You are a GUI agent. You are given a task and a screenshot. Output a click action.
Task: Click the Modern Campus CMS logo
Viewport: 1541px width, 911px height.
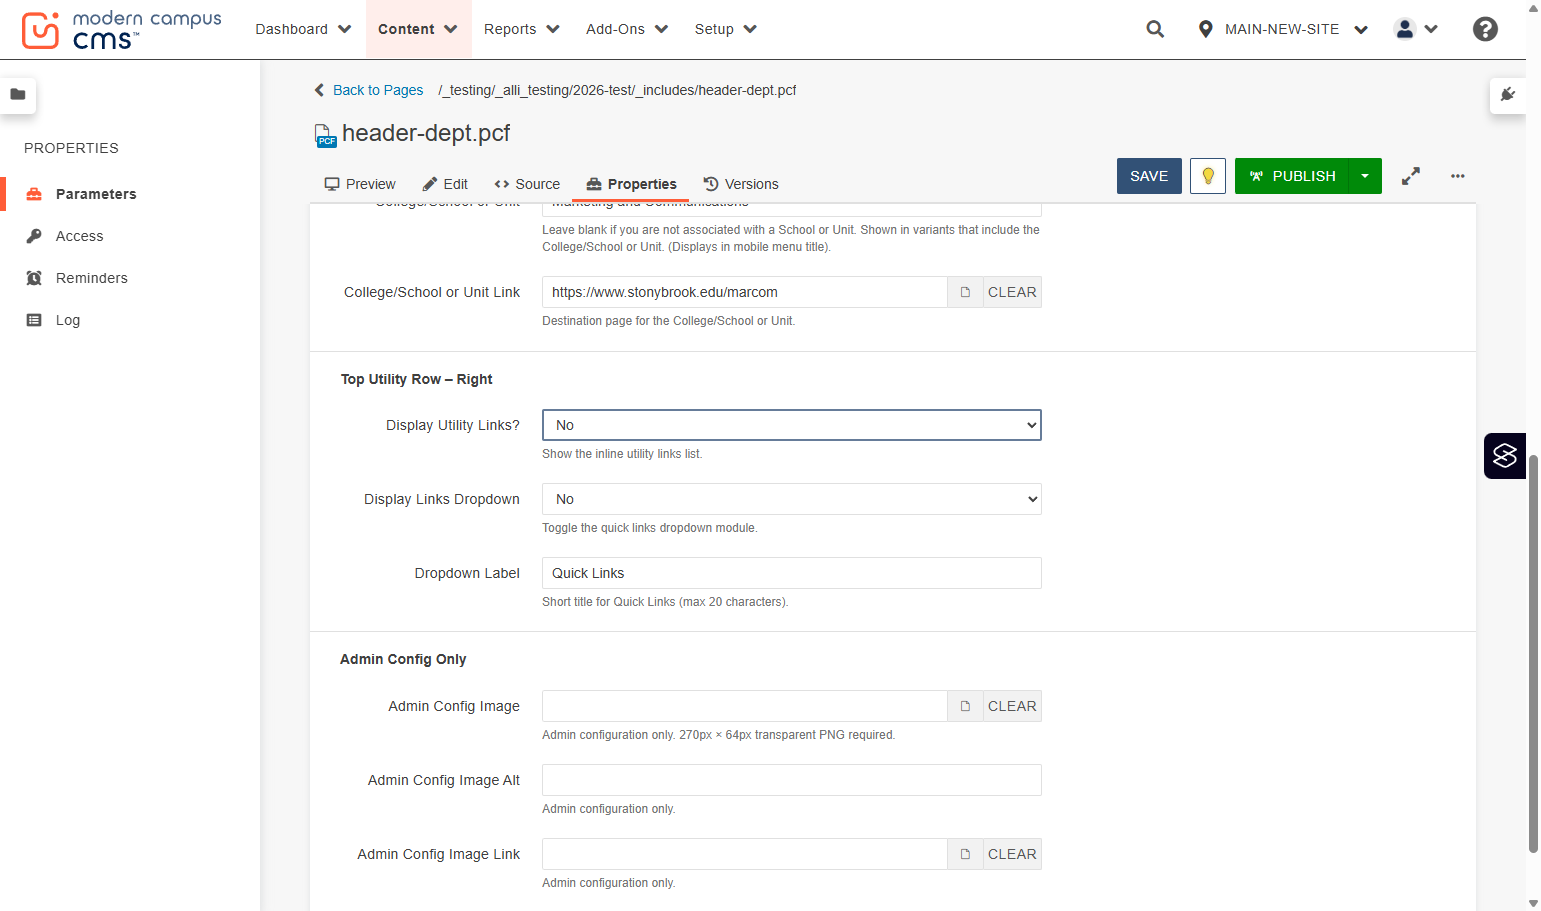(x=121, y=30)
